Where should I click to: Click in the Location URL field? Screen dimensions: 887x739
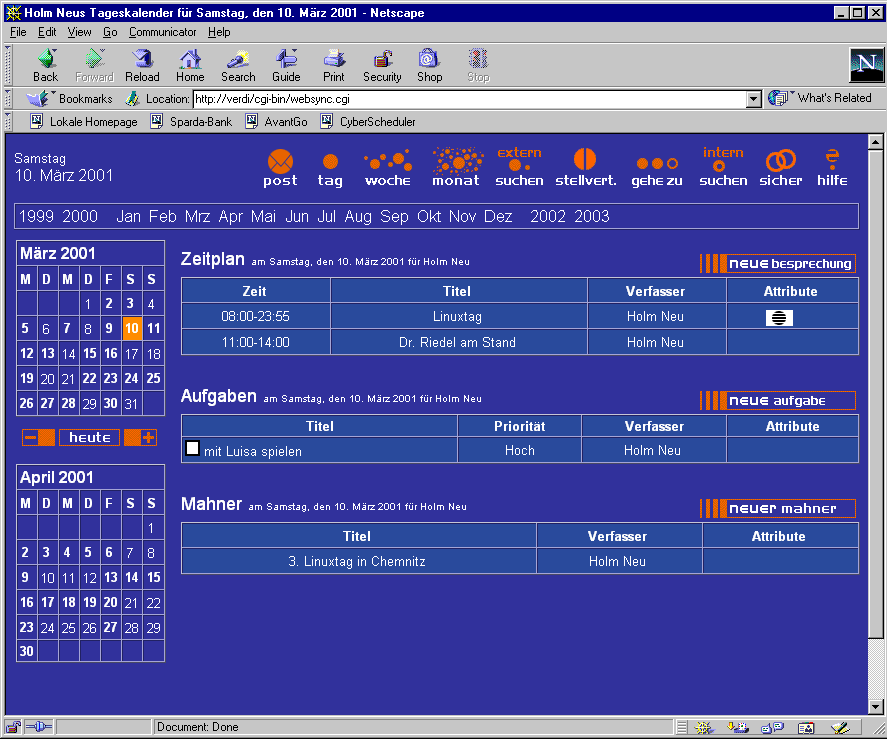(x=470, y=99)
